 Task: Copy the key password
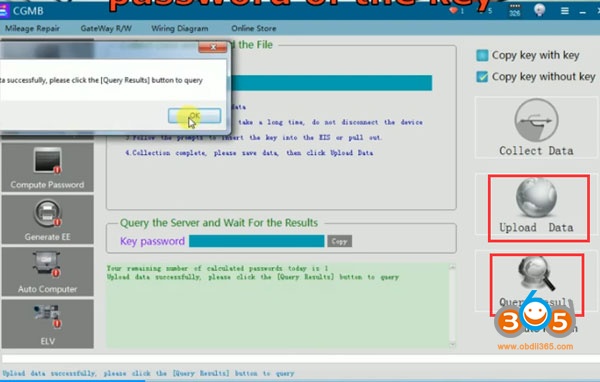(339, 241)
